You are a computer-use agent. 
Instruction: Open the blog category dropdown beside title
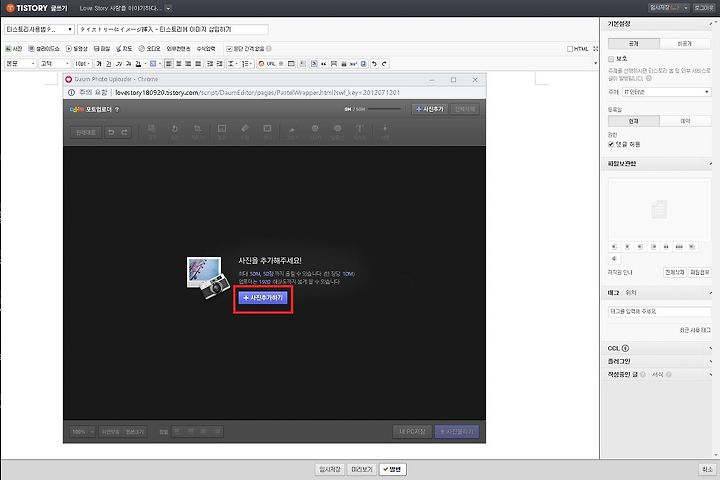39,29
